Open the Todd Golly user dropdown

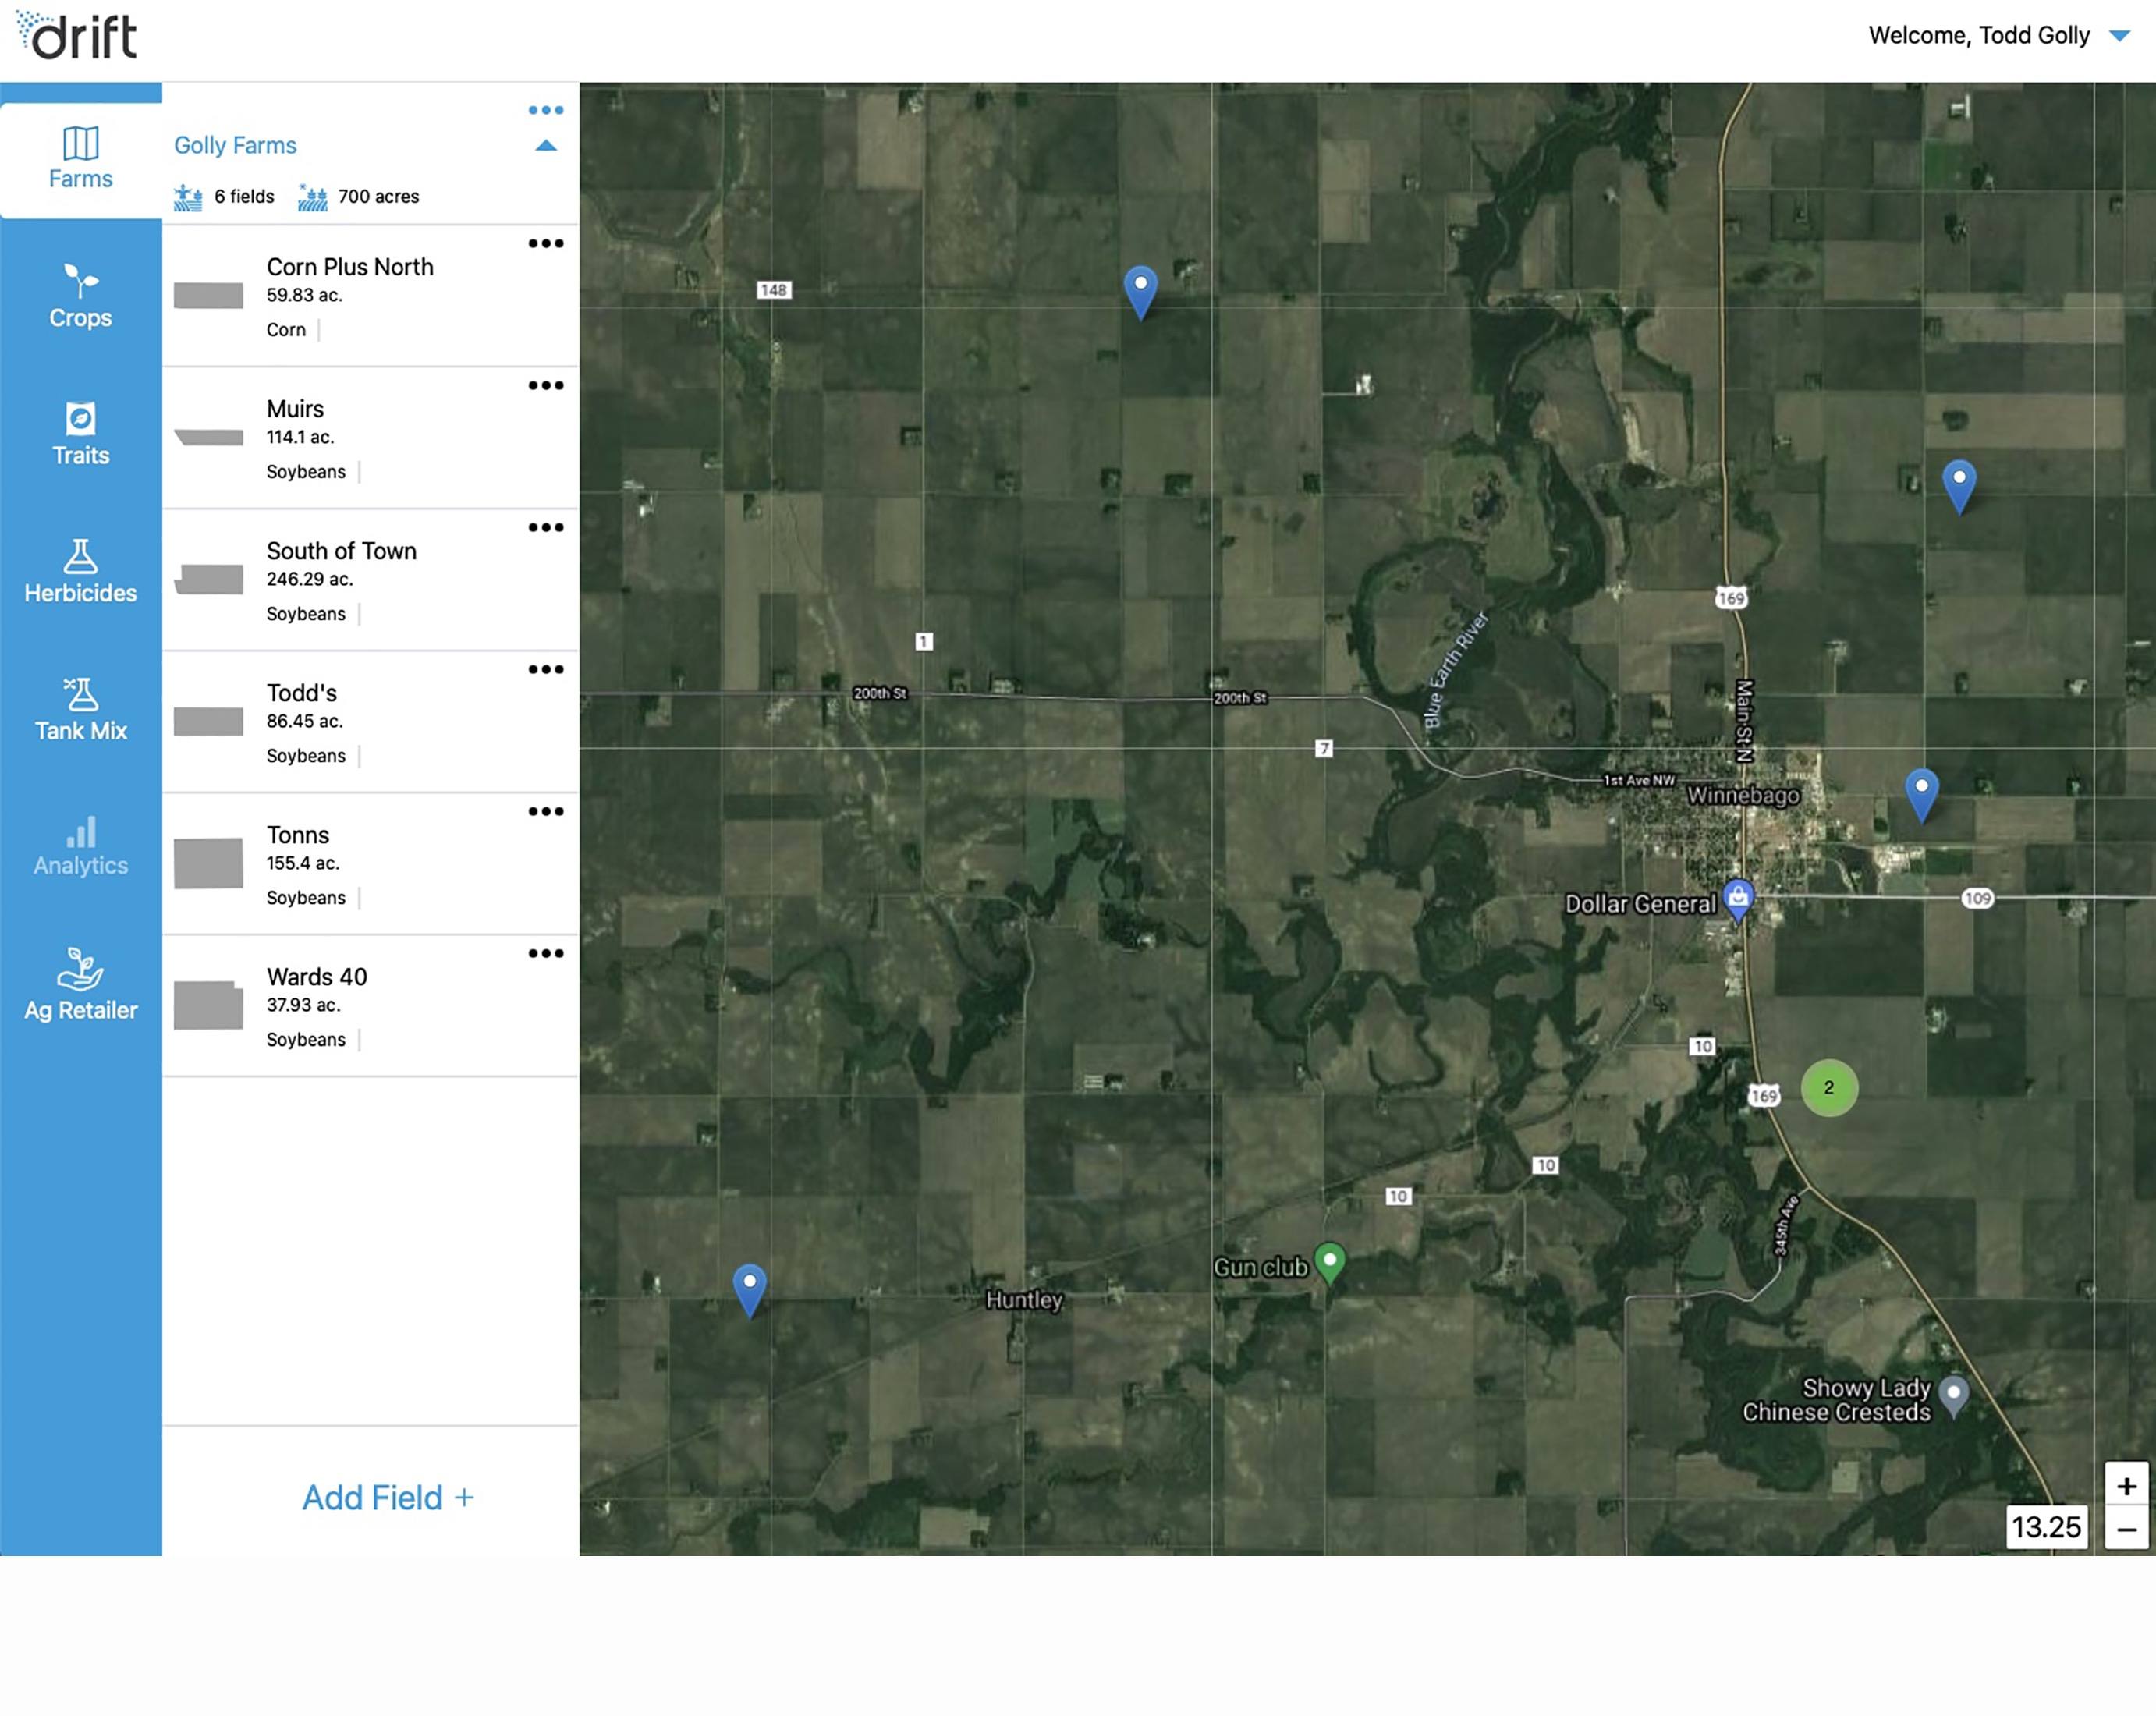tap(2119, 36)
